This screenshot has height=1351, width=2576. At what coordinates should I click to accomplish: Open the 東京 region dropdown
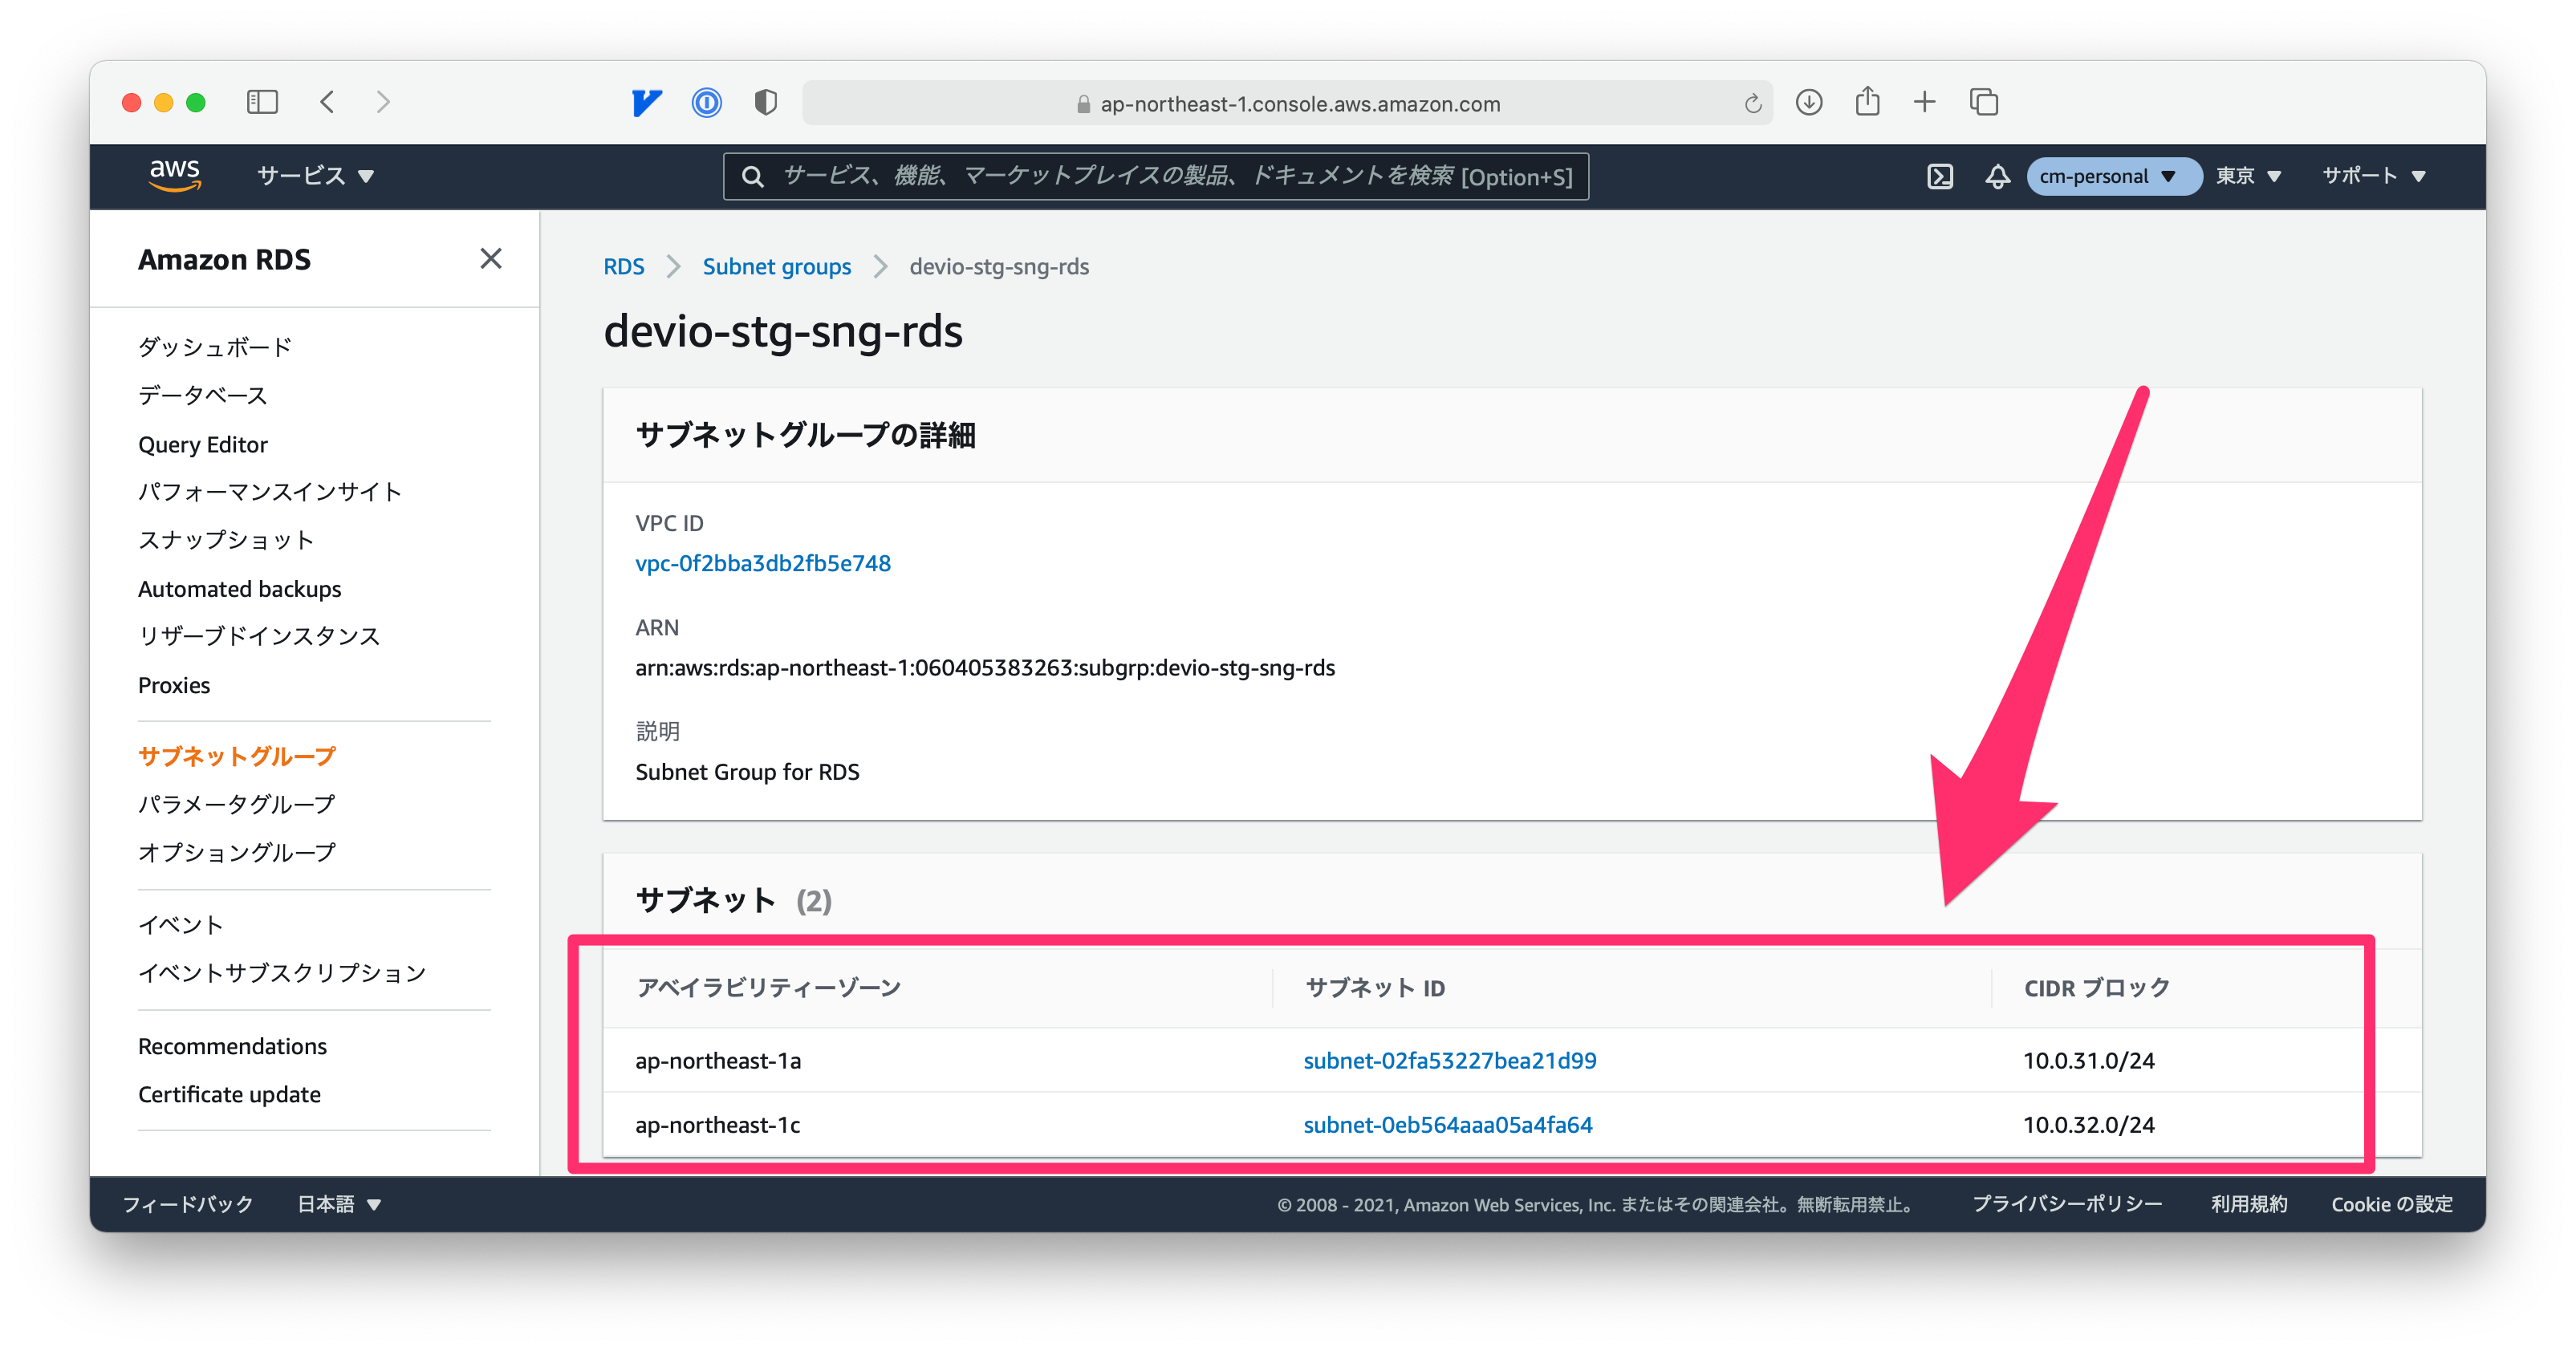[x=2247, y=176]
